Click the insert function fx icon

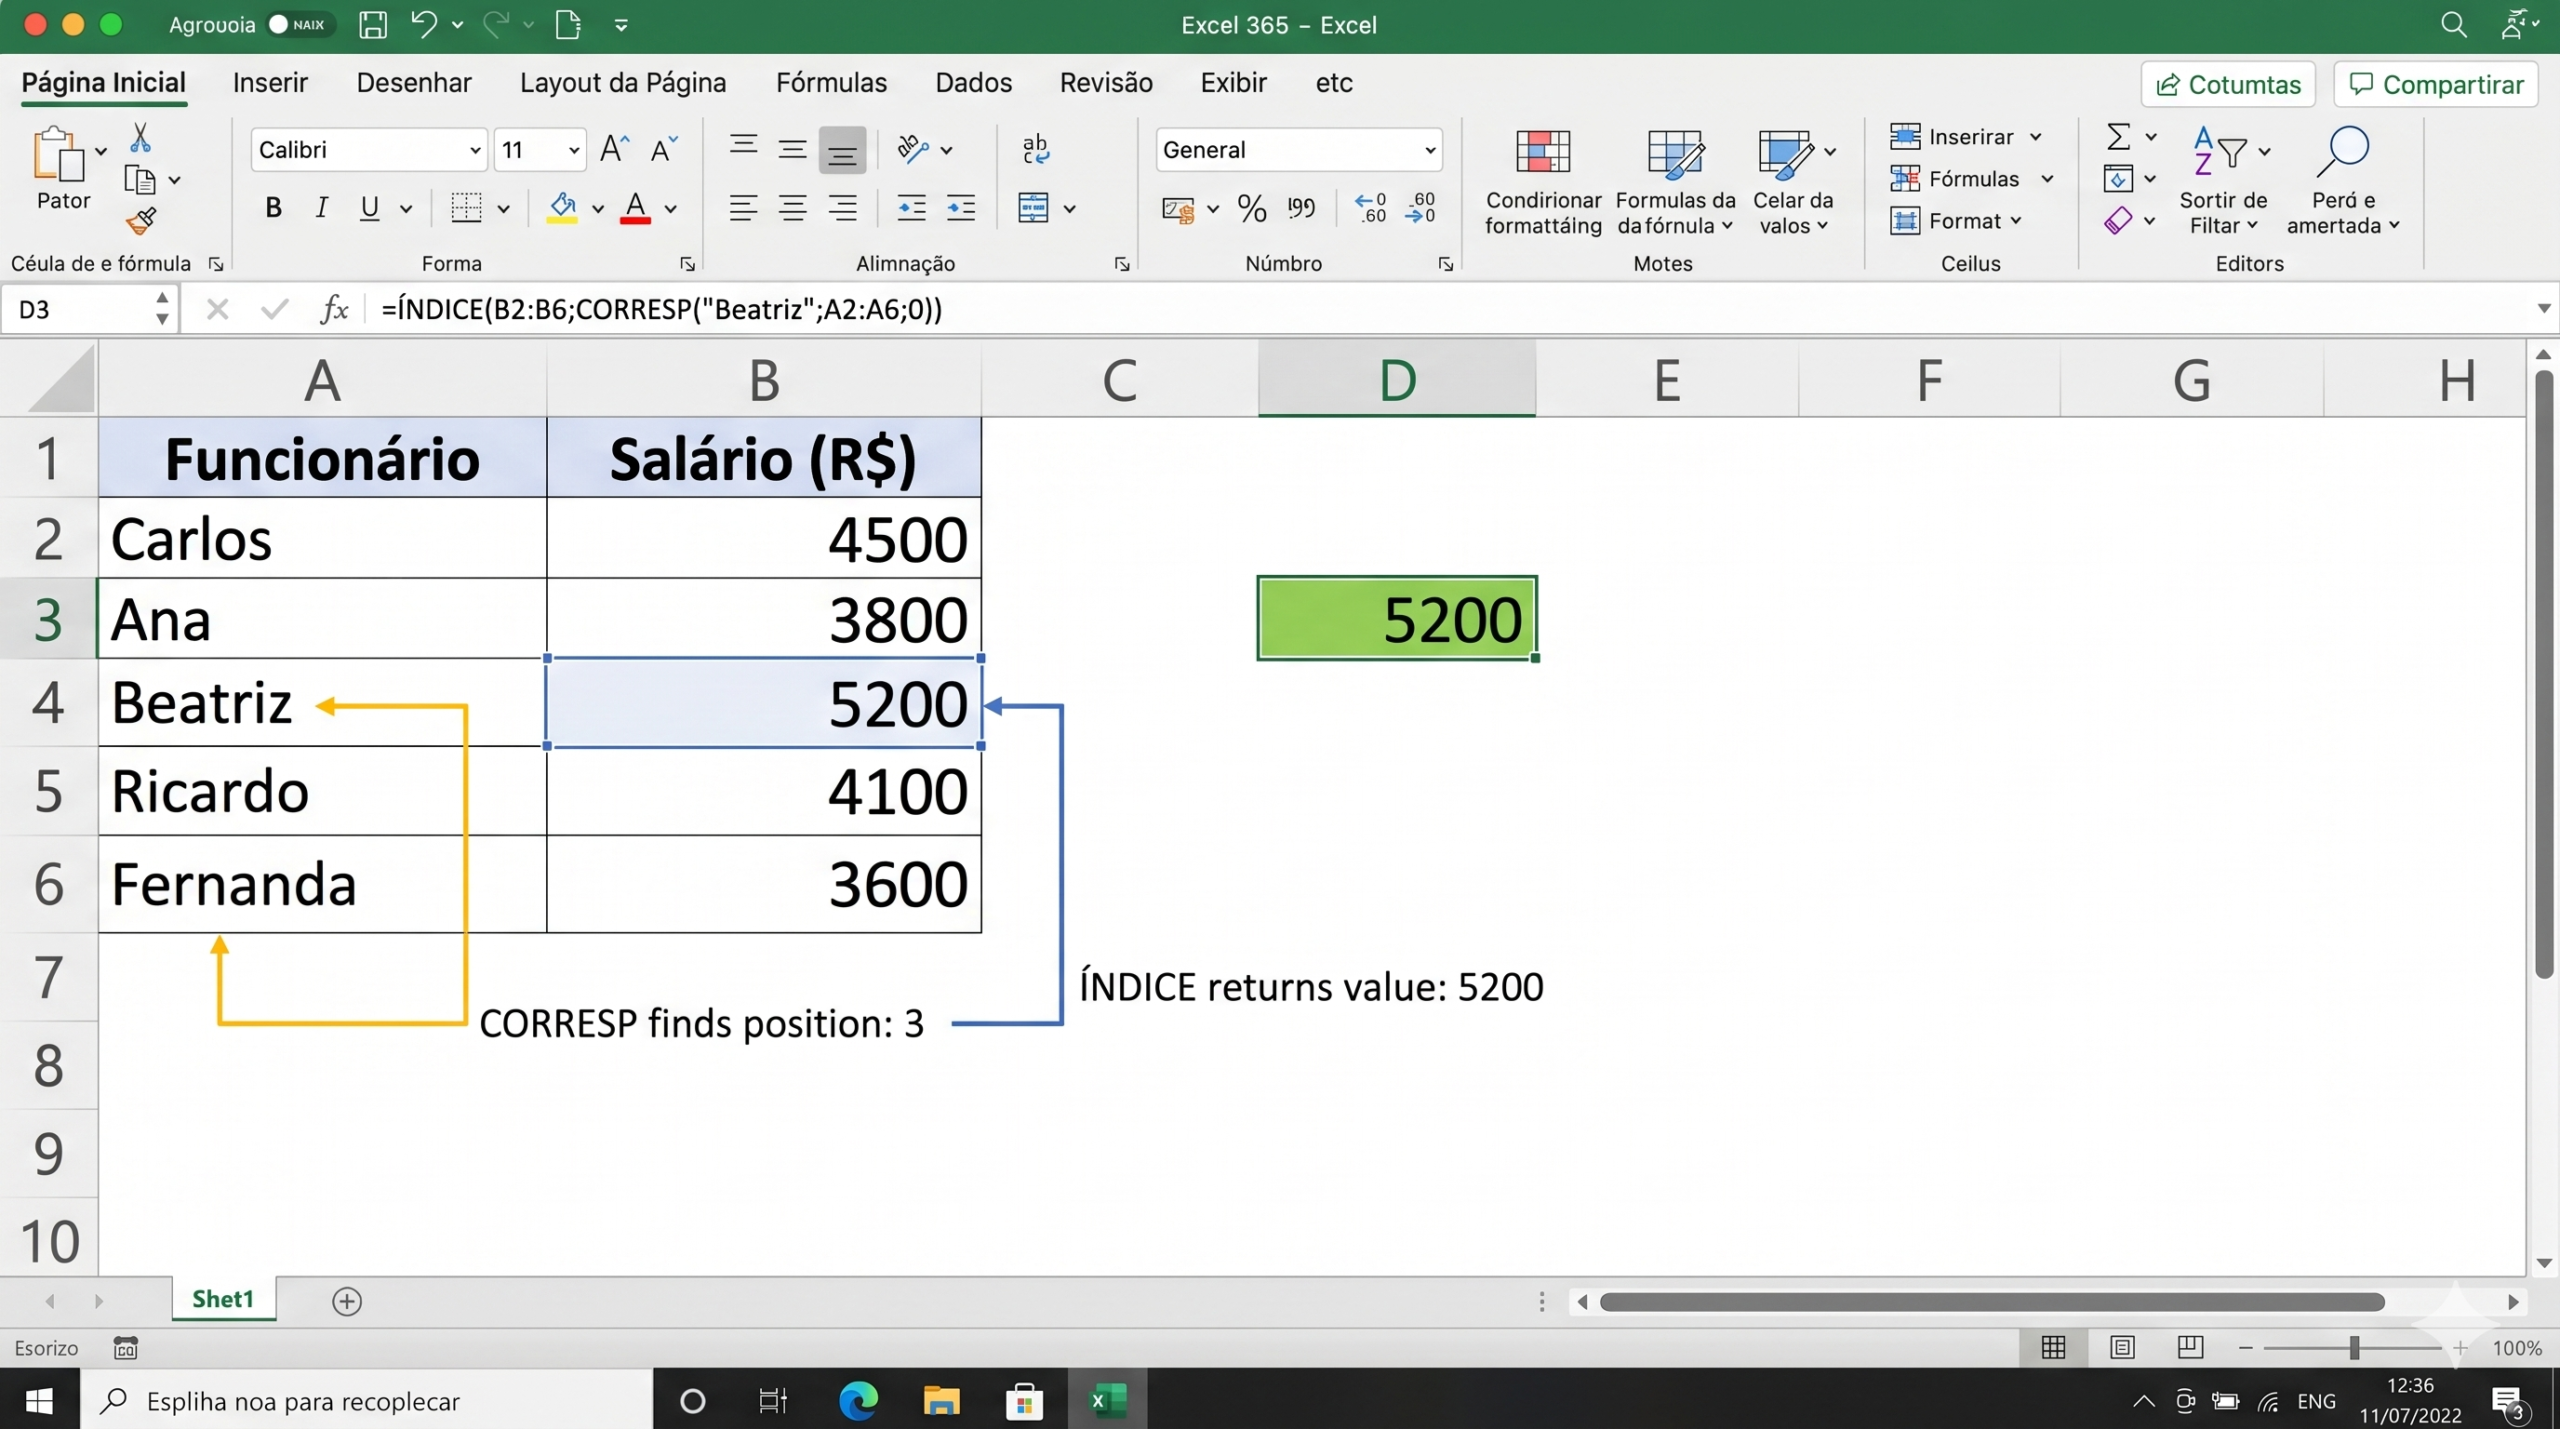(334, 309)
